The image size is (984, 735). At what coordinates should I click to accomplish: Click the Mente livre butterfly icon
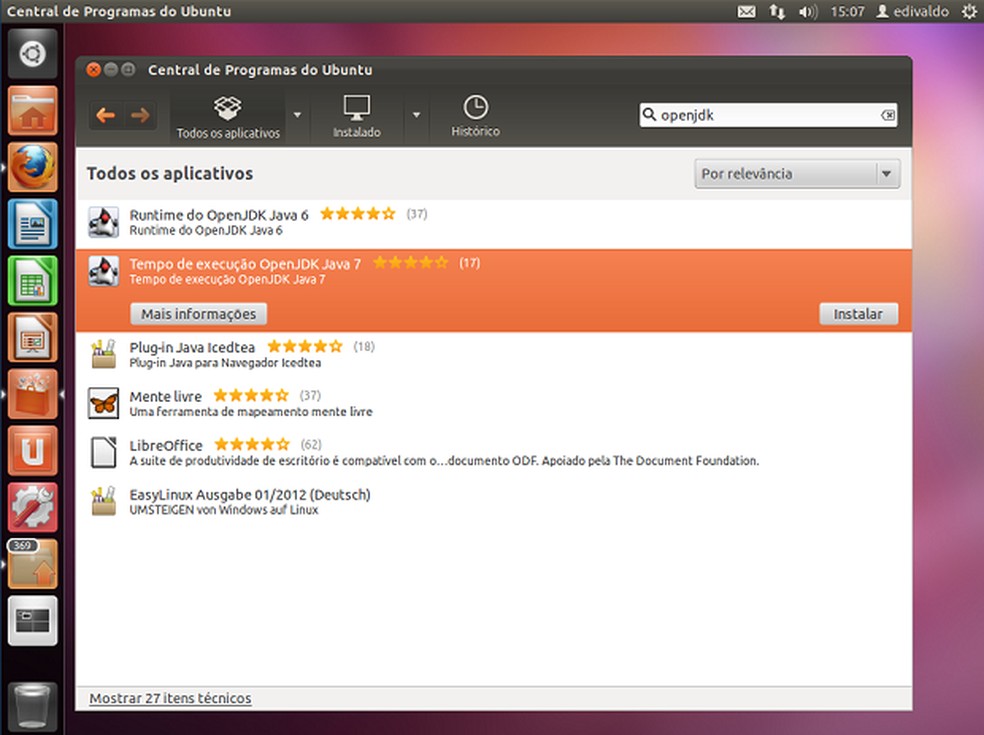tap(104, 403)
